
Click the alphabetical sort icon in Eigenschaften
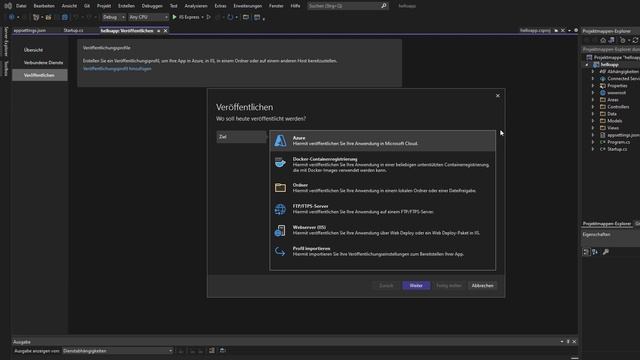point(595,252)
